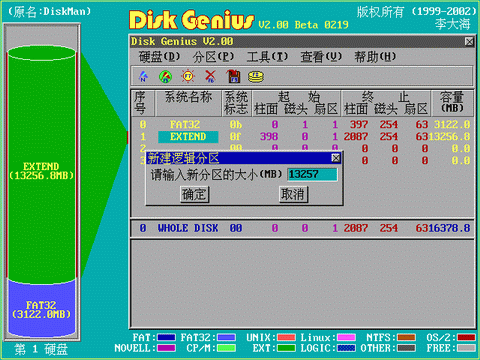Click the blue FAT32 region in disk cylinder

41,308
